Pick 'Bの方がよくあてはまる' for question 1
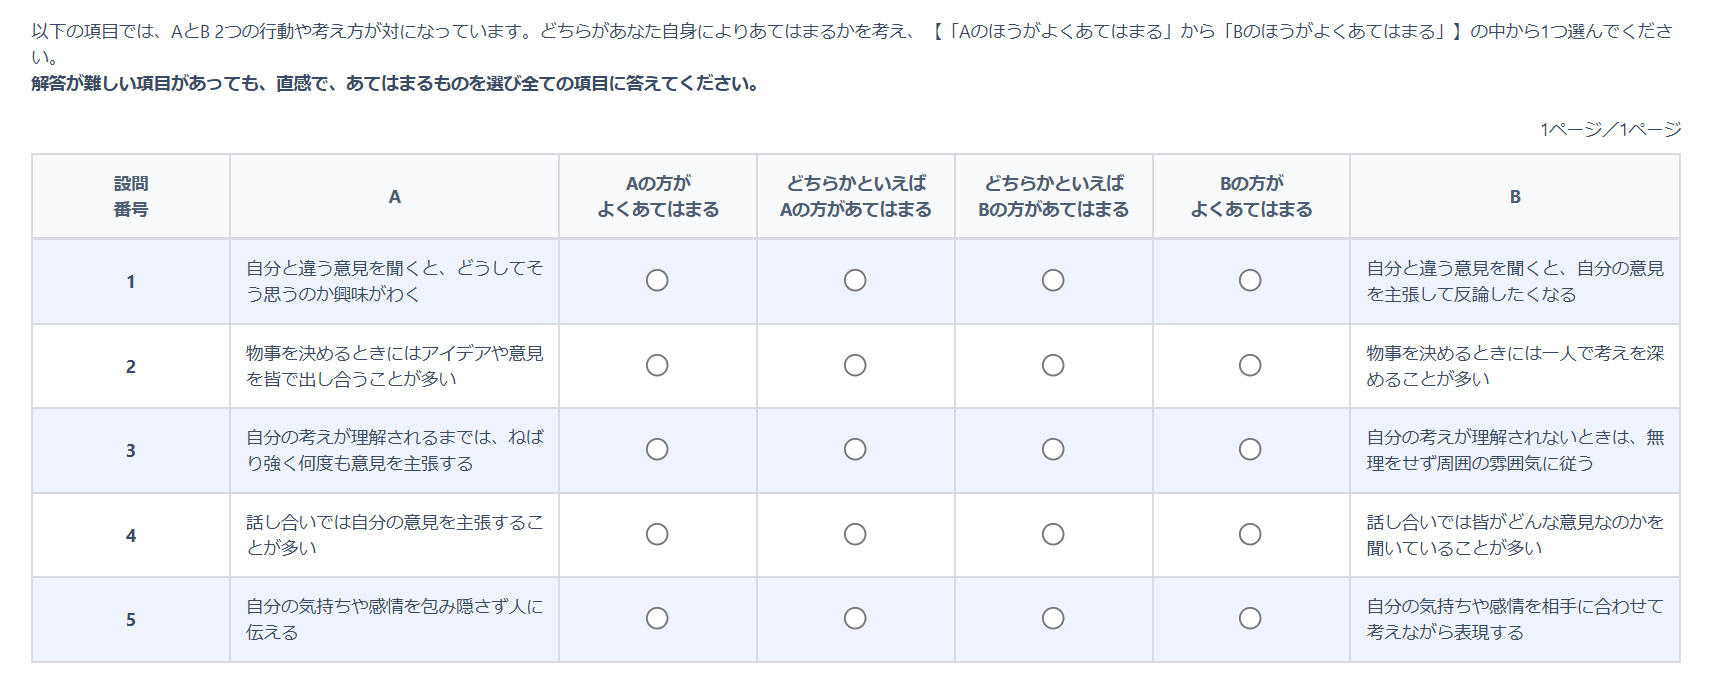Screen dimensions: 1709x685 tap(1250, 280)
